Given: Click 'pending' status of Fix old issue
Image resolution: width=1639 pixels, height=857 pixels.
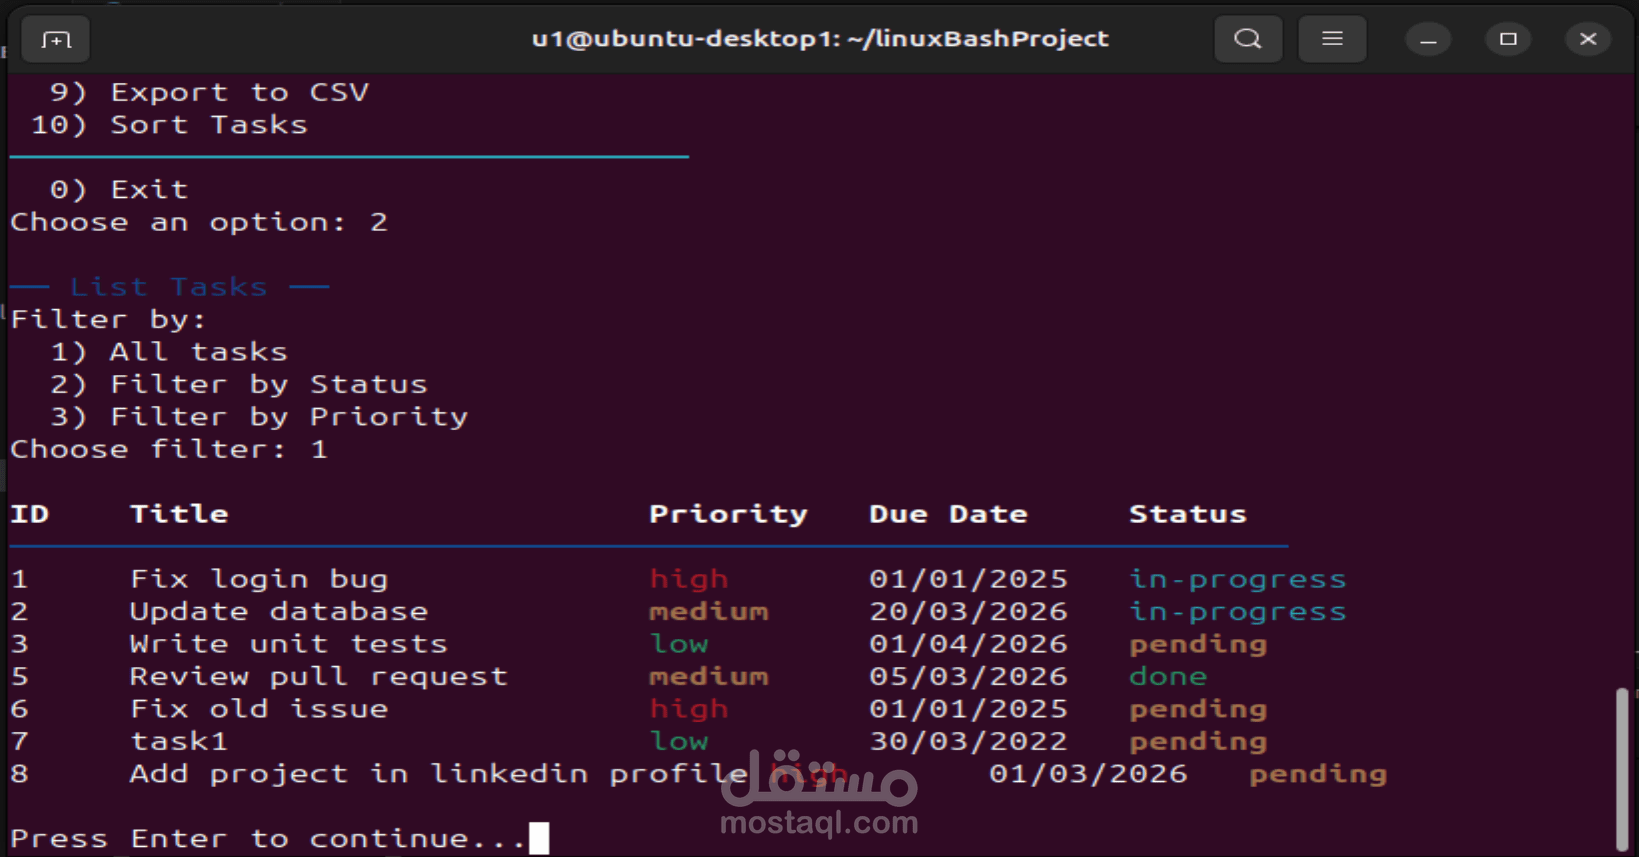Looking at the screenshot, I should pos(1198,709).
